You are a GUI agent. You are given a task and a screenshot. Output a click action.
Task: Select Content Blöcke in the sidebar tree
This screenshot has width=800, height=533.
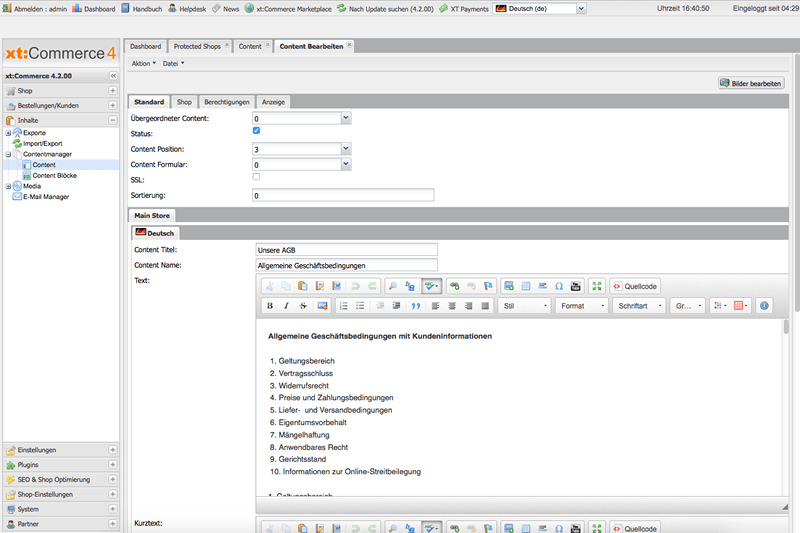point(55,175)
